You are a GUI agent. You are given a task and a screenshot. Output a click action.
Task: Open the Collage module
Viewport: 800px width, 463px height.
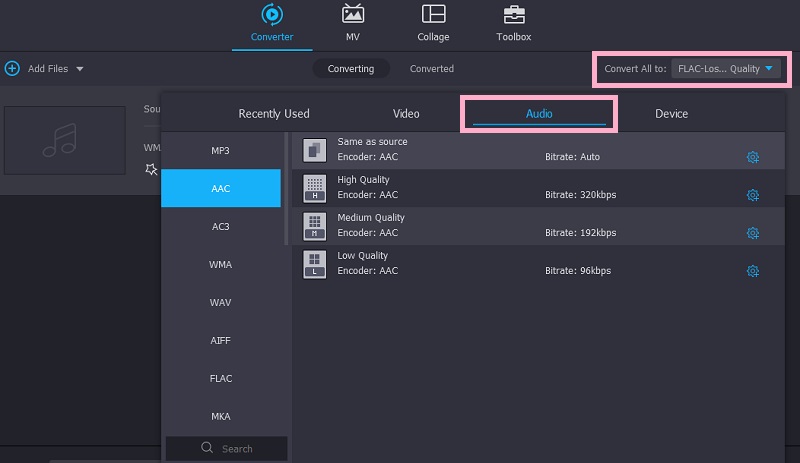click(433, 15)
